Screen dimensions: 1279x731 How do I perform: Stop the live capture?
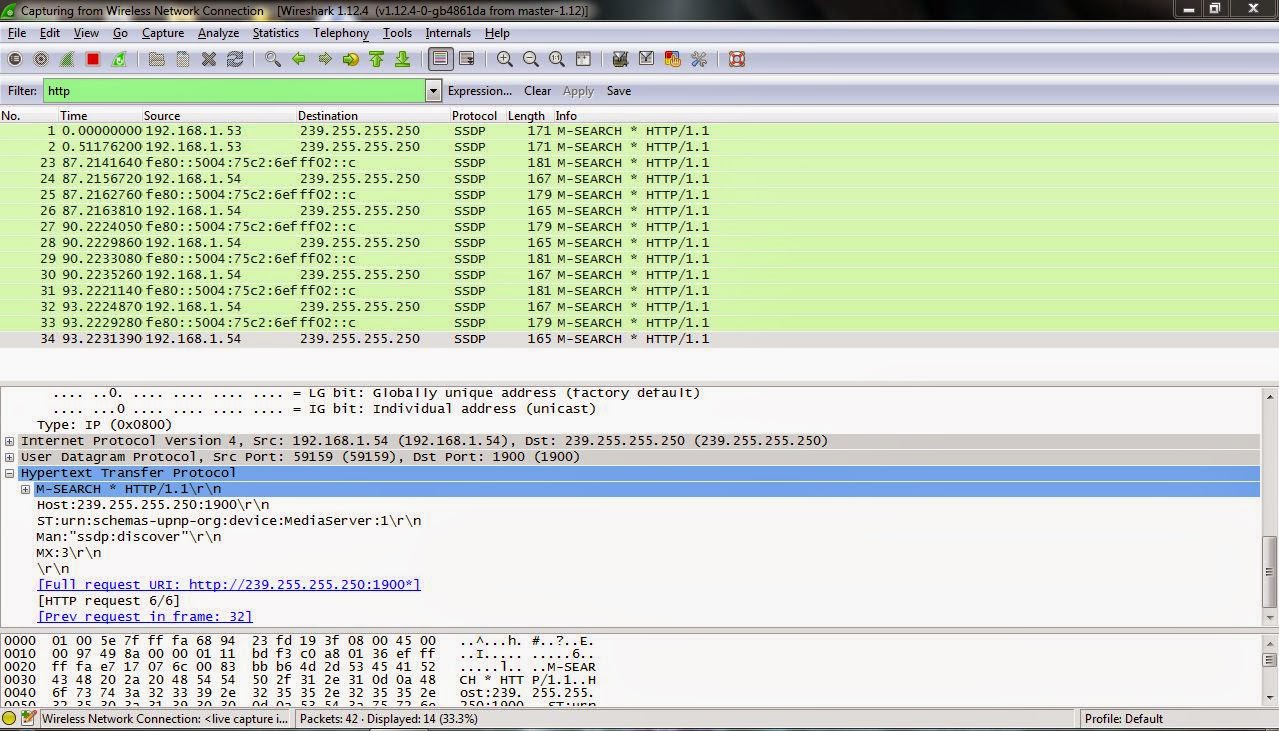[93, 59]
